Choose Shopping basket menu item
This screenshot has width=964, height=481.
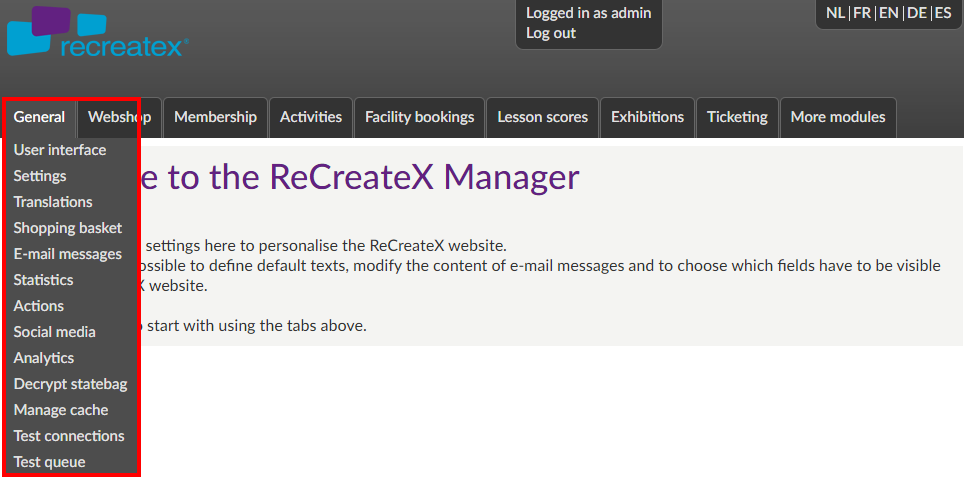68,228
